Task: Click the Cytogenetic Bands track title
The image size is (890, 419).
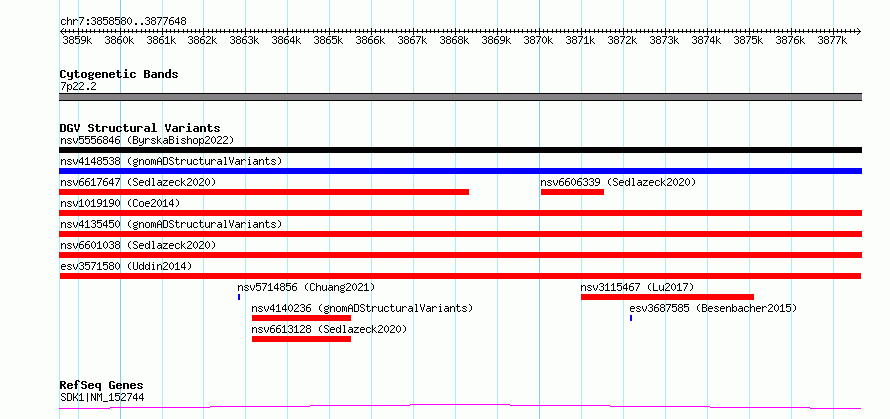Action: (x=119, y=74)
